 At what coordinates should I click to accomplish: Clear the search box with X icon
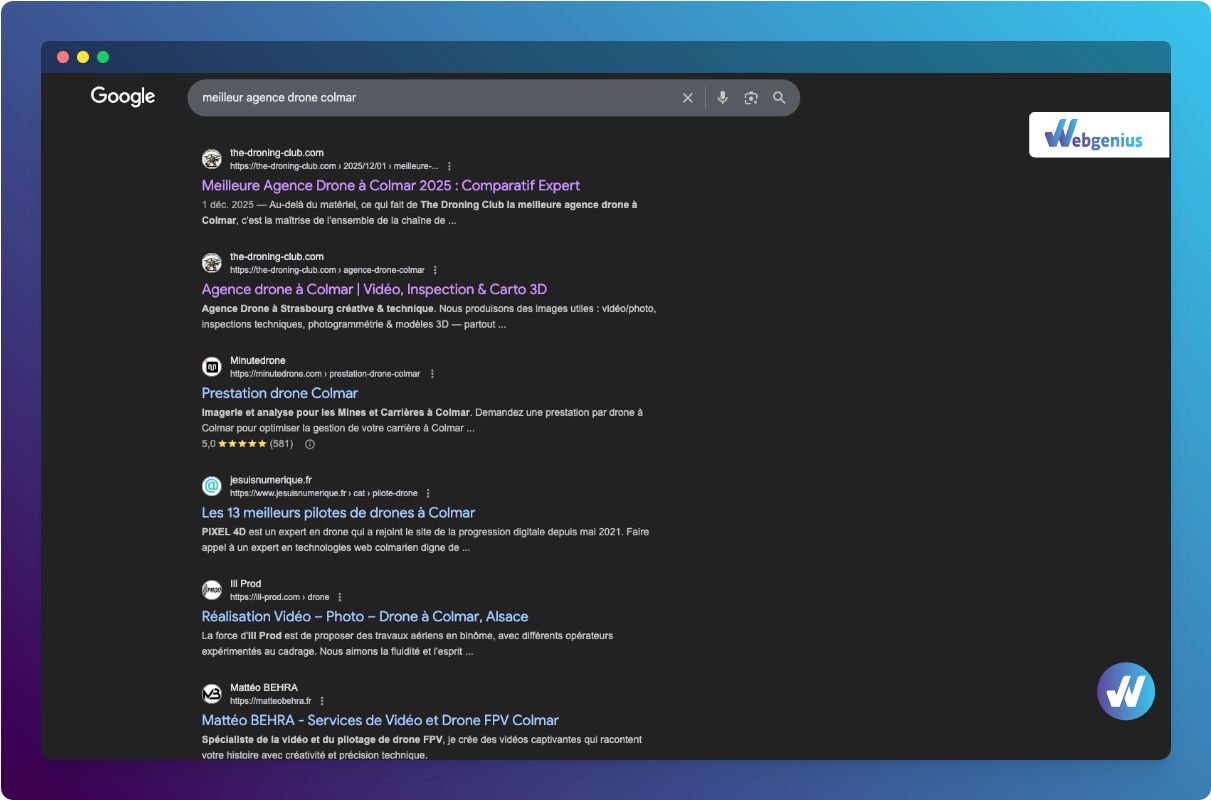687,98
